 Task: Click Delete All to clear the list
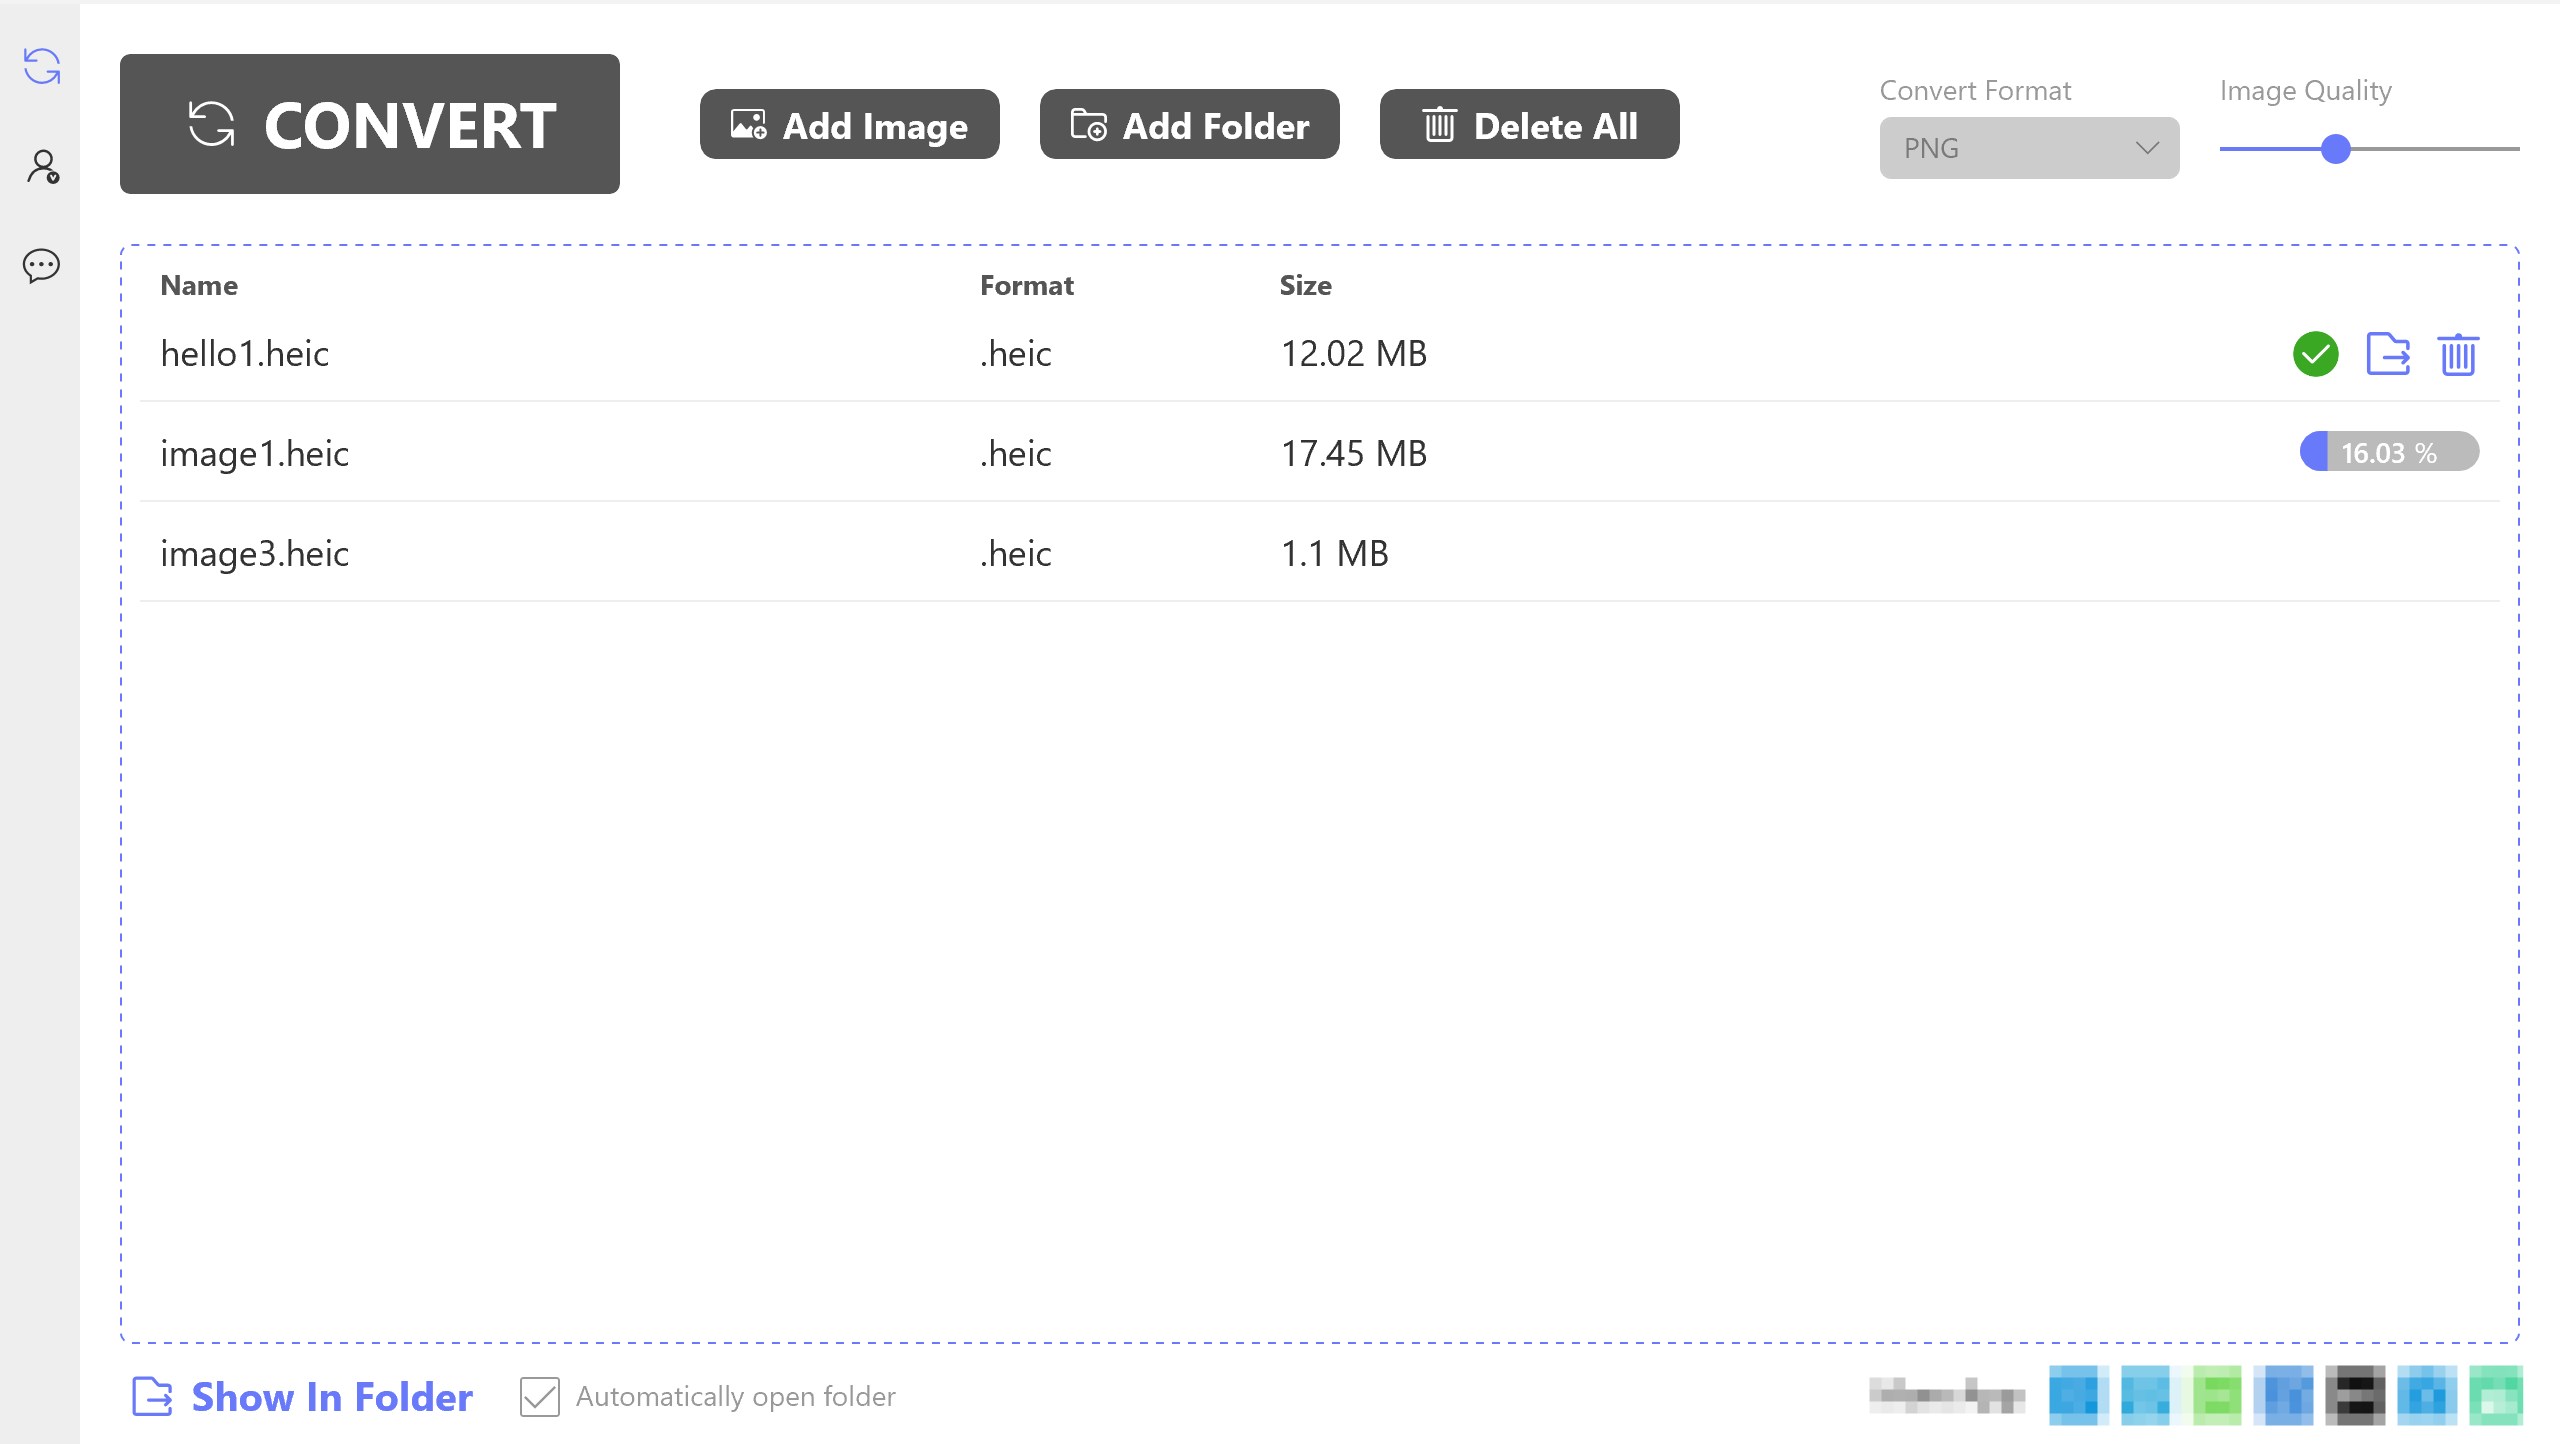(1529, 124)
